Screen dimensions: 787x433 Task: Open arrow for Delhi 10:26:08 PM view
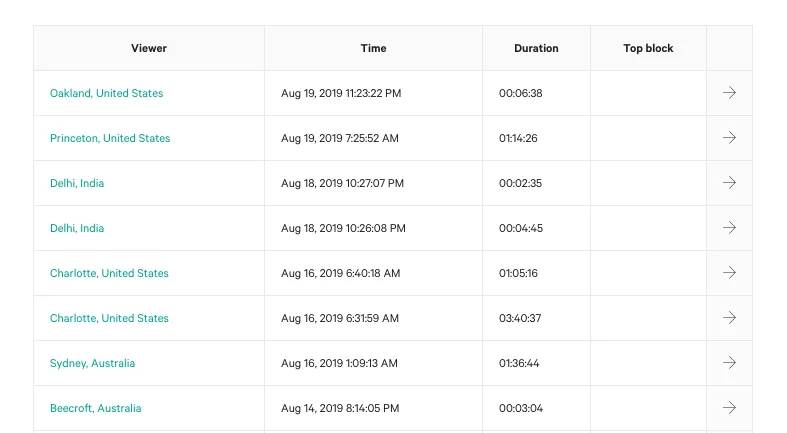[729, 228]
